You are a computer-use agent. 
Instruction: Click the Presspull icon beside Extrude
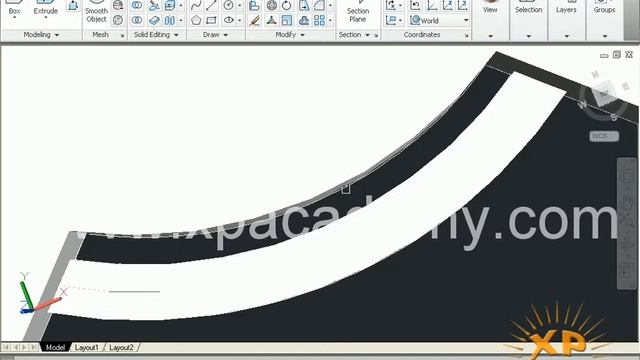tap(73, 6)
